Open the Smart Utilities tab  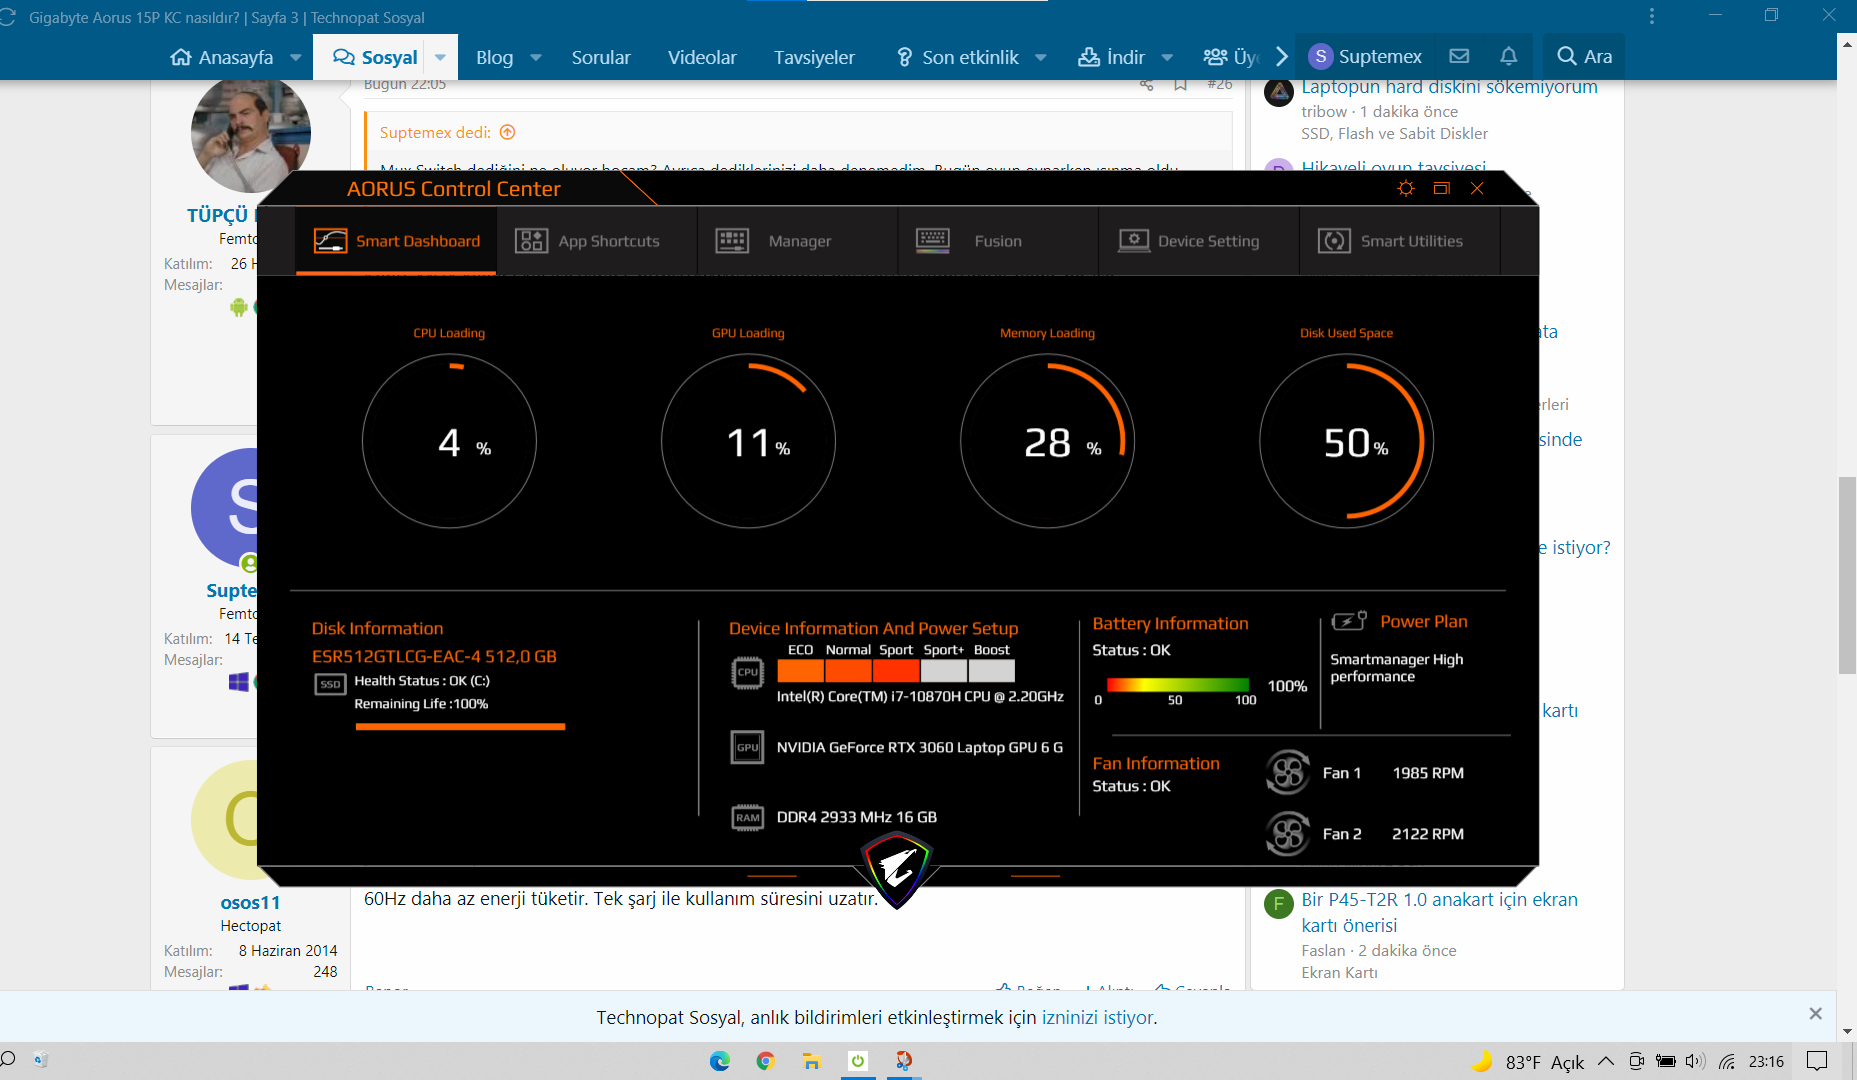(1400, 241)
